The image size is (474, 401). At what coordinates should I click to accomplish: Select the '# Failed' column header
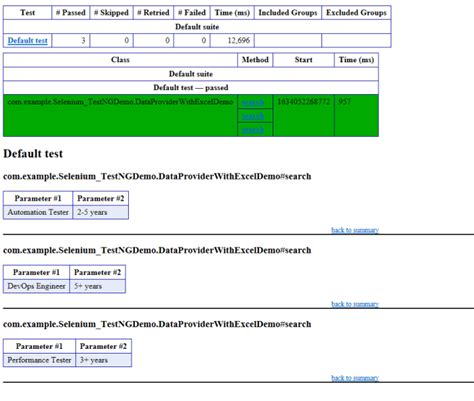pyautogui.click(x=192, y=13)
